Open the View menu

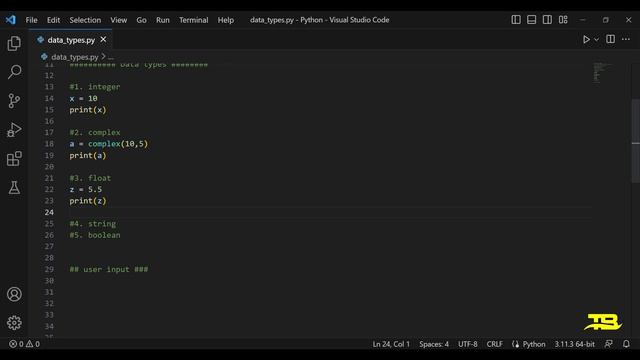(x=118, y=20)
